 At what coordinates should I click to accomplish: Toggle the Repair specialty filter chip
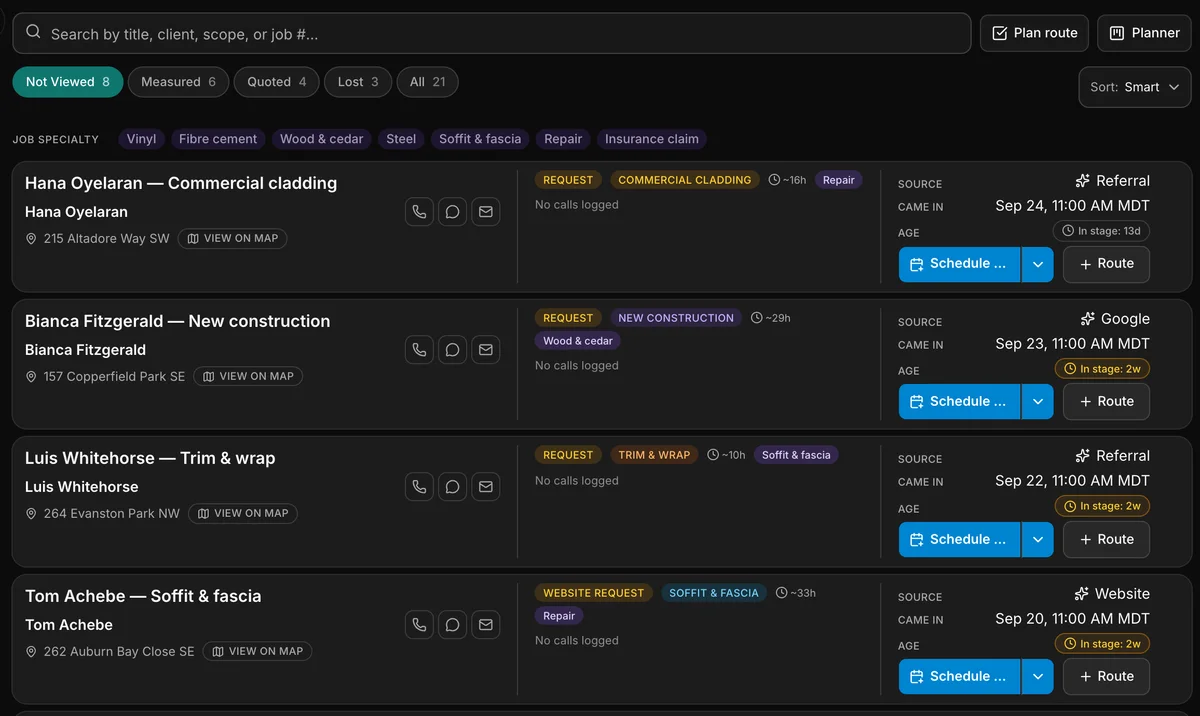(563, 139)
